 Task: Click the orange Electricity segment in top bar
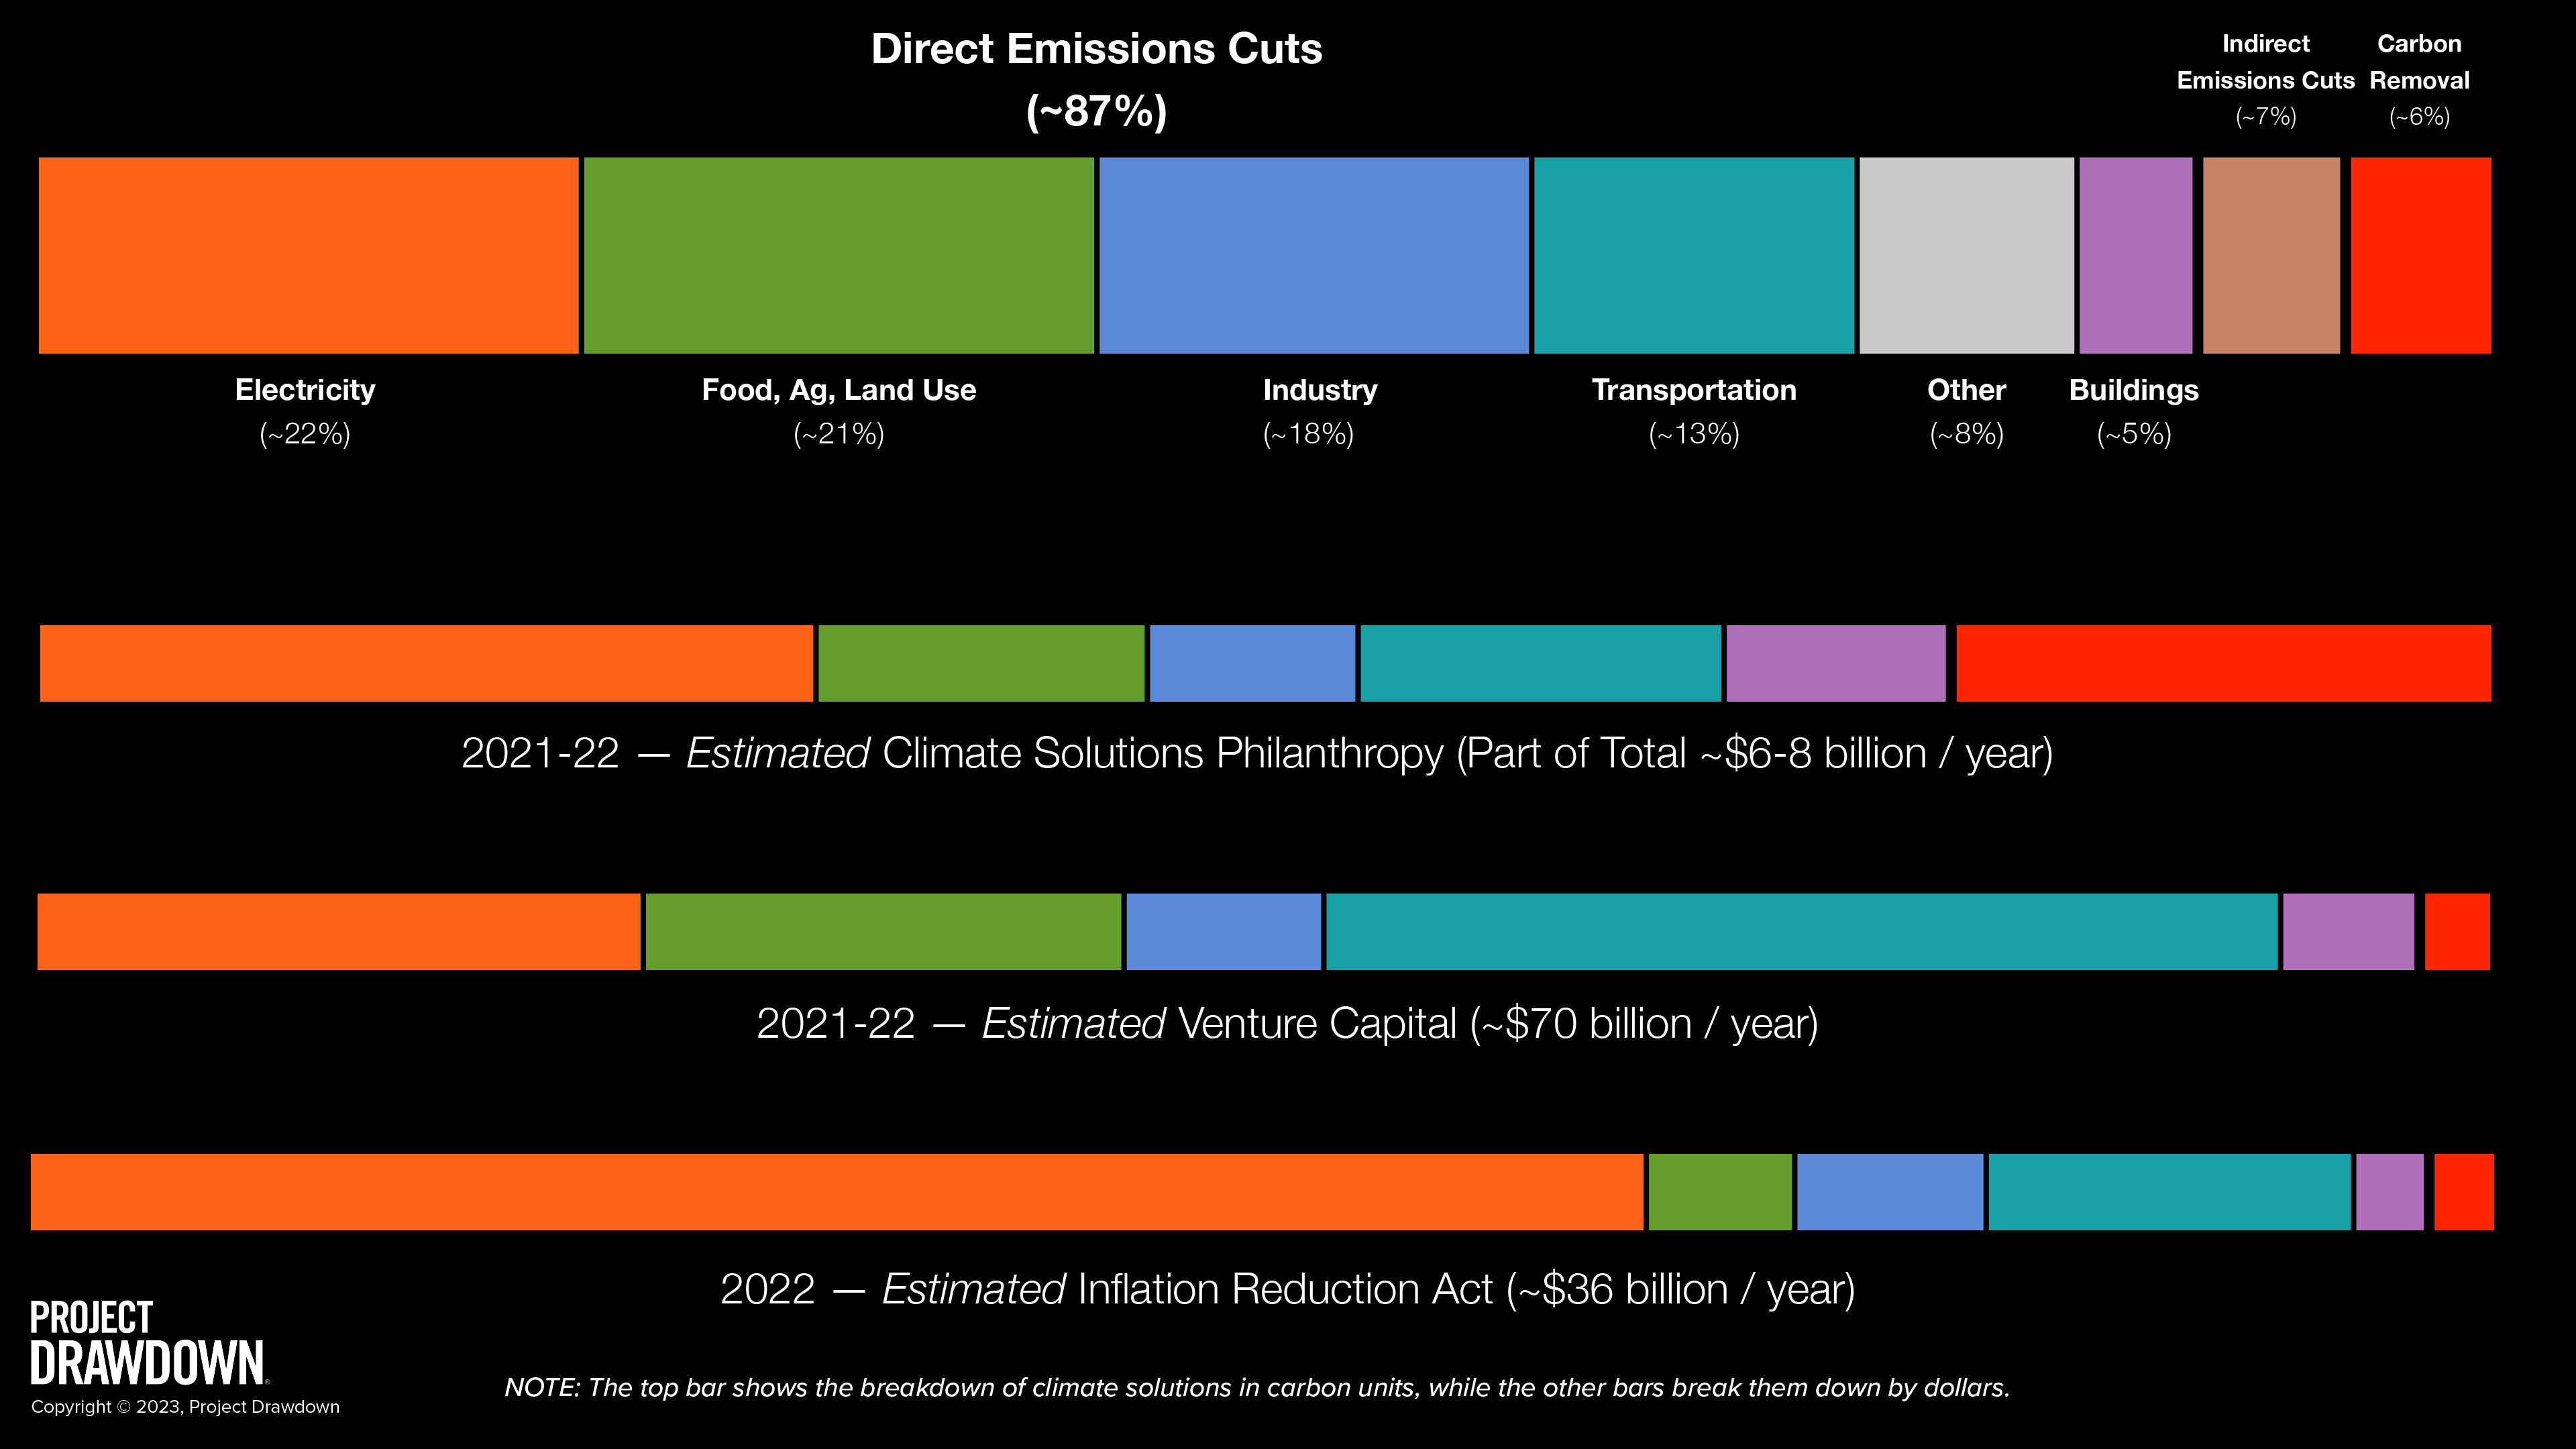(x=308, y=255)
